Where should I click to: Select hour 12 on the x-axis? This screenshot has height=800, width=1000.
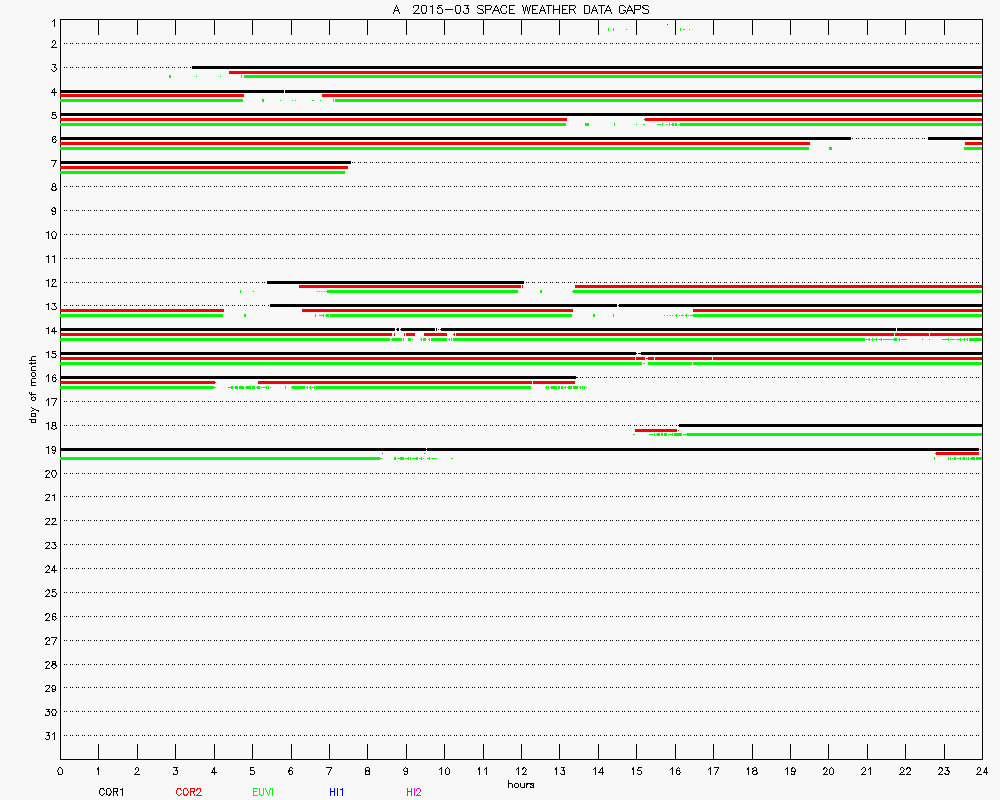(521, 771)
